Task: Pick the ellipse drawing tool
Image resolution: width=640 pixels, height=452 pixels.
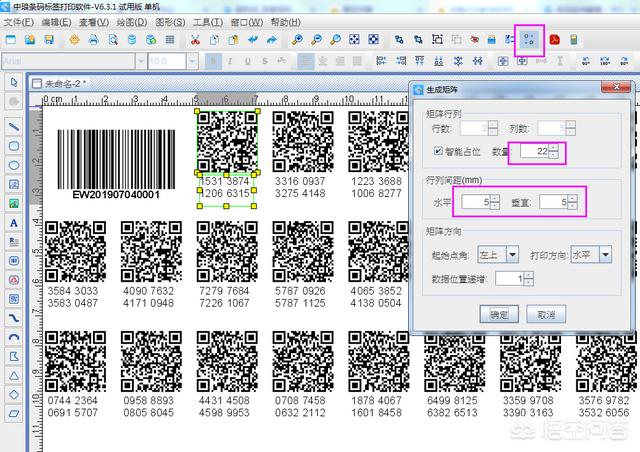Action: pos(14,165)
